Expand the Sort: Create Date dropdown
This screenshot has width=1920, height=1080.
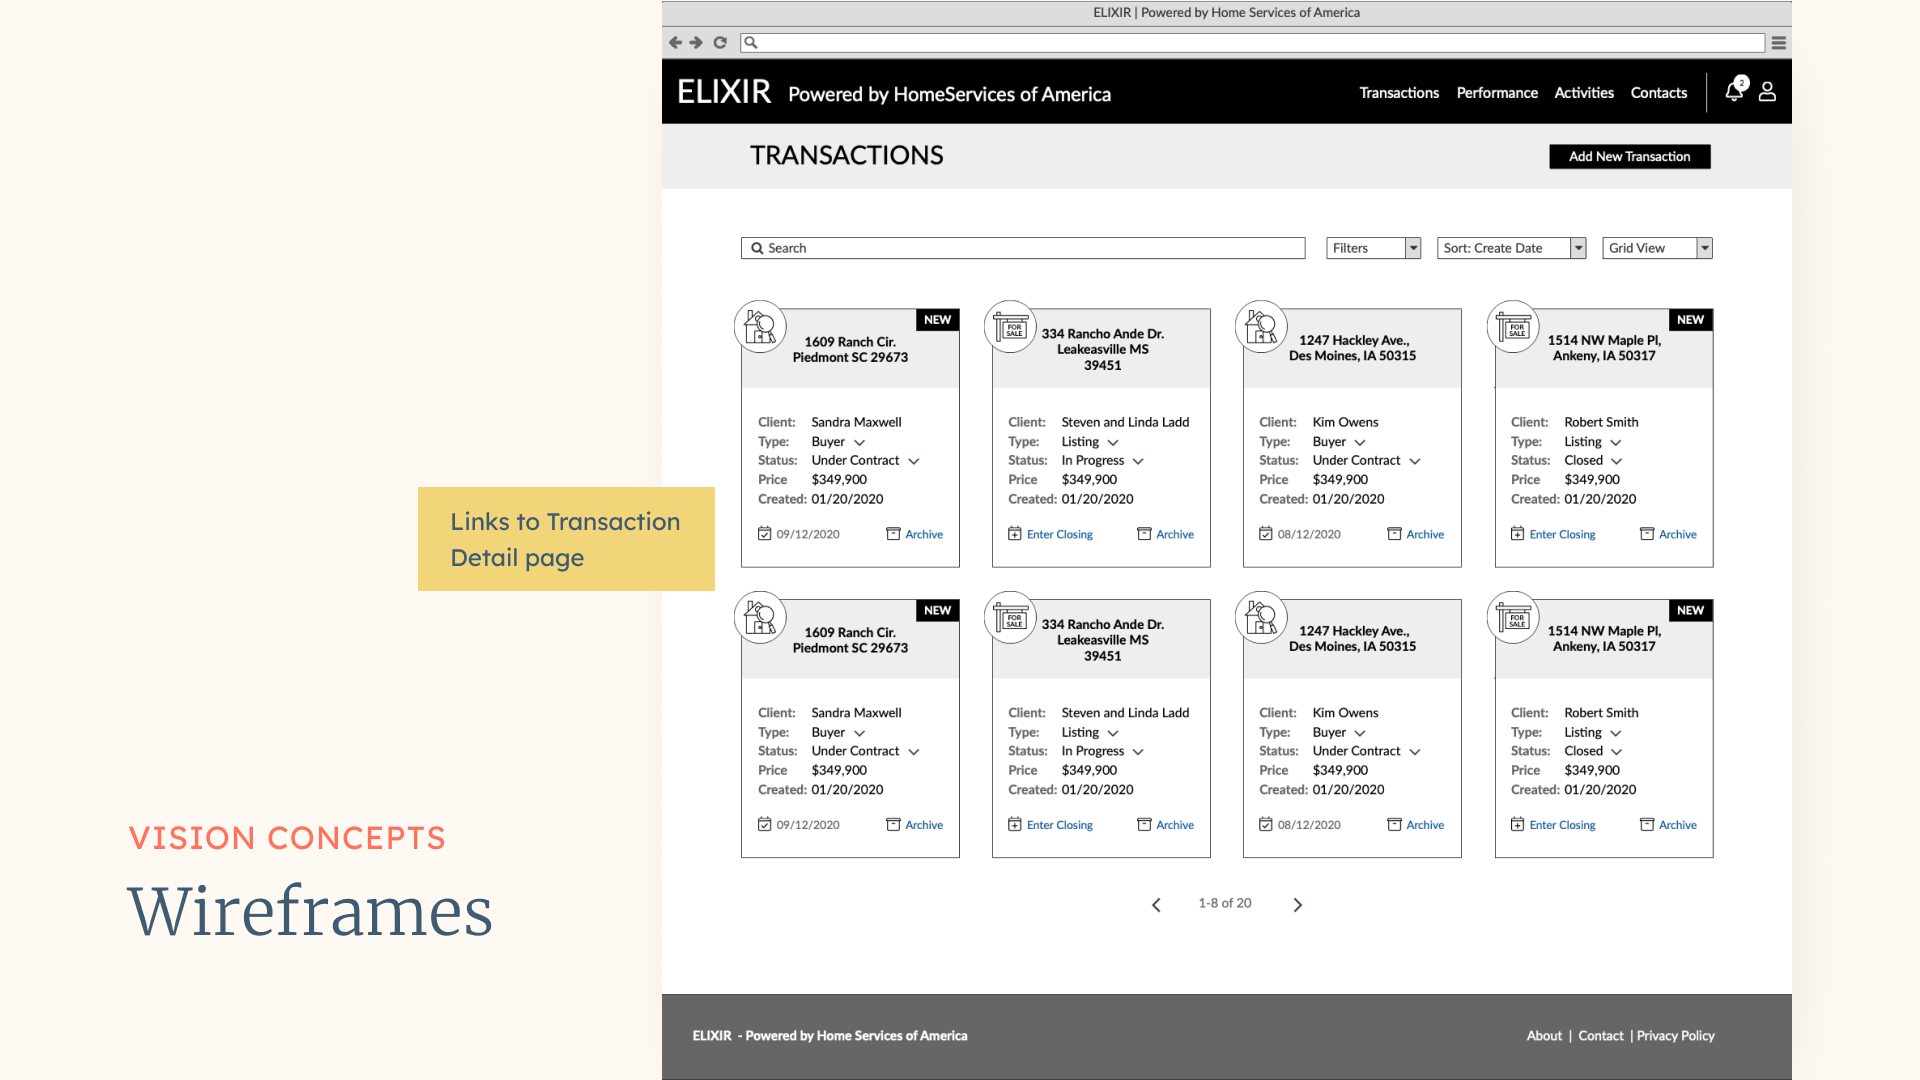[x=1511, y=248]
